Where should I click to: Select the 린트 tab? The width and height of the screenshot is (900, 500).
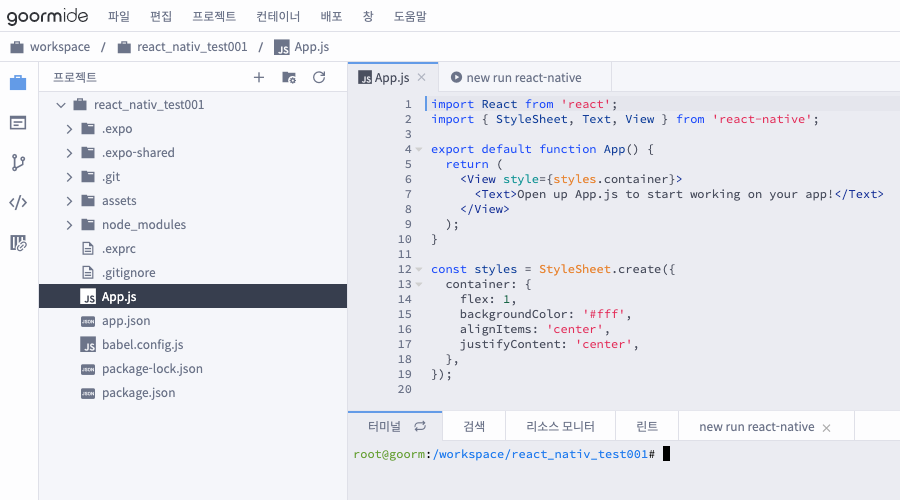click(x=647, y=427)
